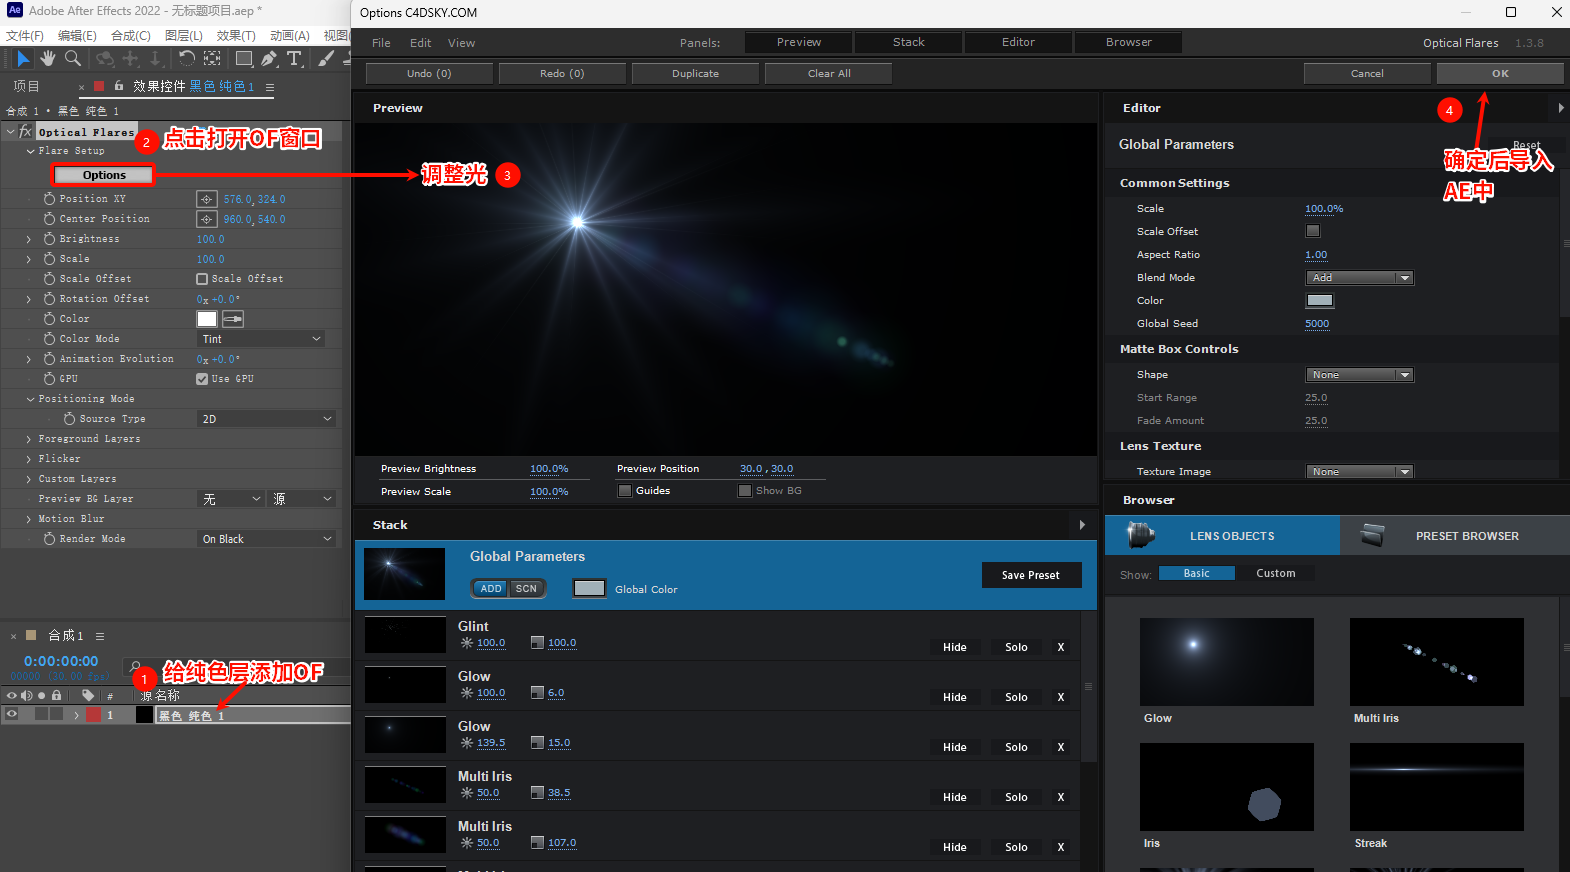Viewport: 1570px width, 872px height.
Task: Open the Edit menu in Optical Flares window
Action: (x=420, y=43)
